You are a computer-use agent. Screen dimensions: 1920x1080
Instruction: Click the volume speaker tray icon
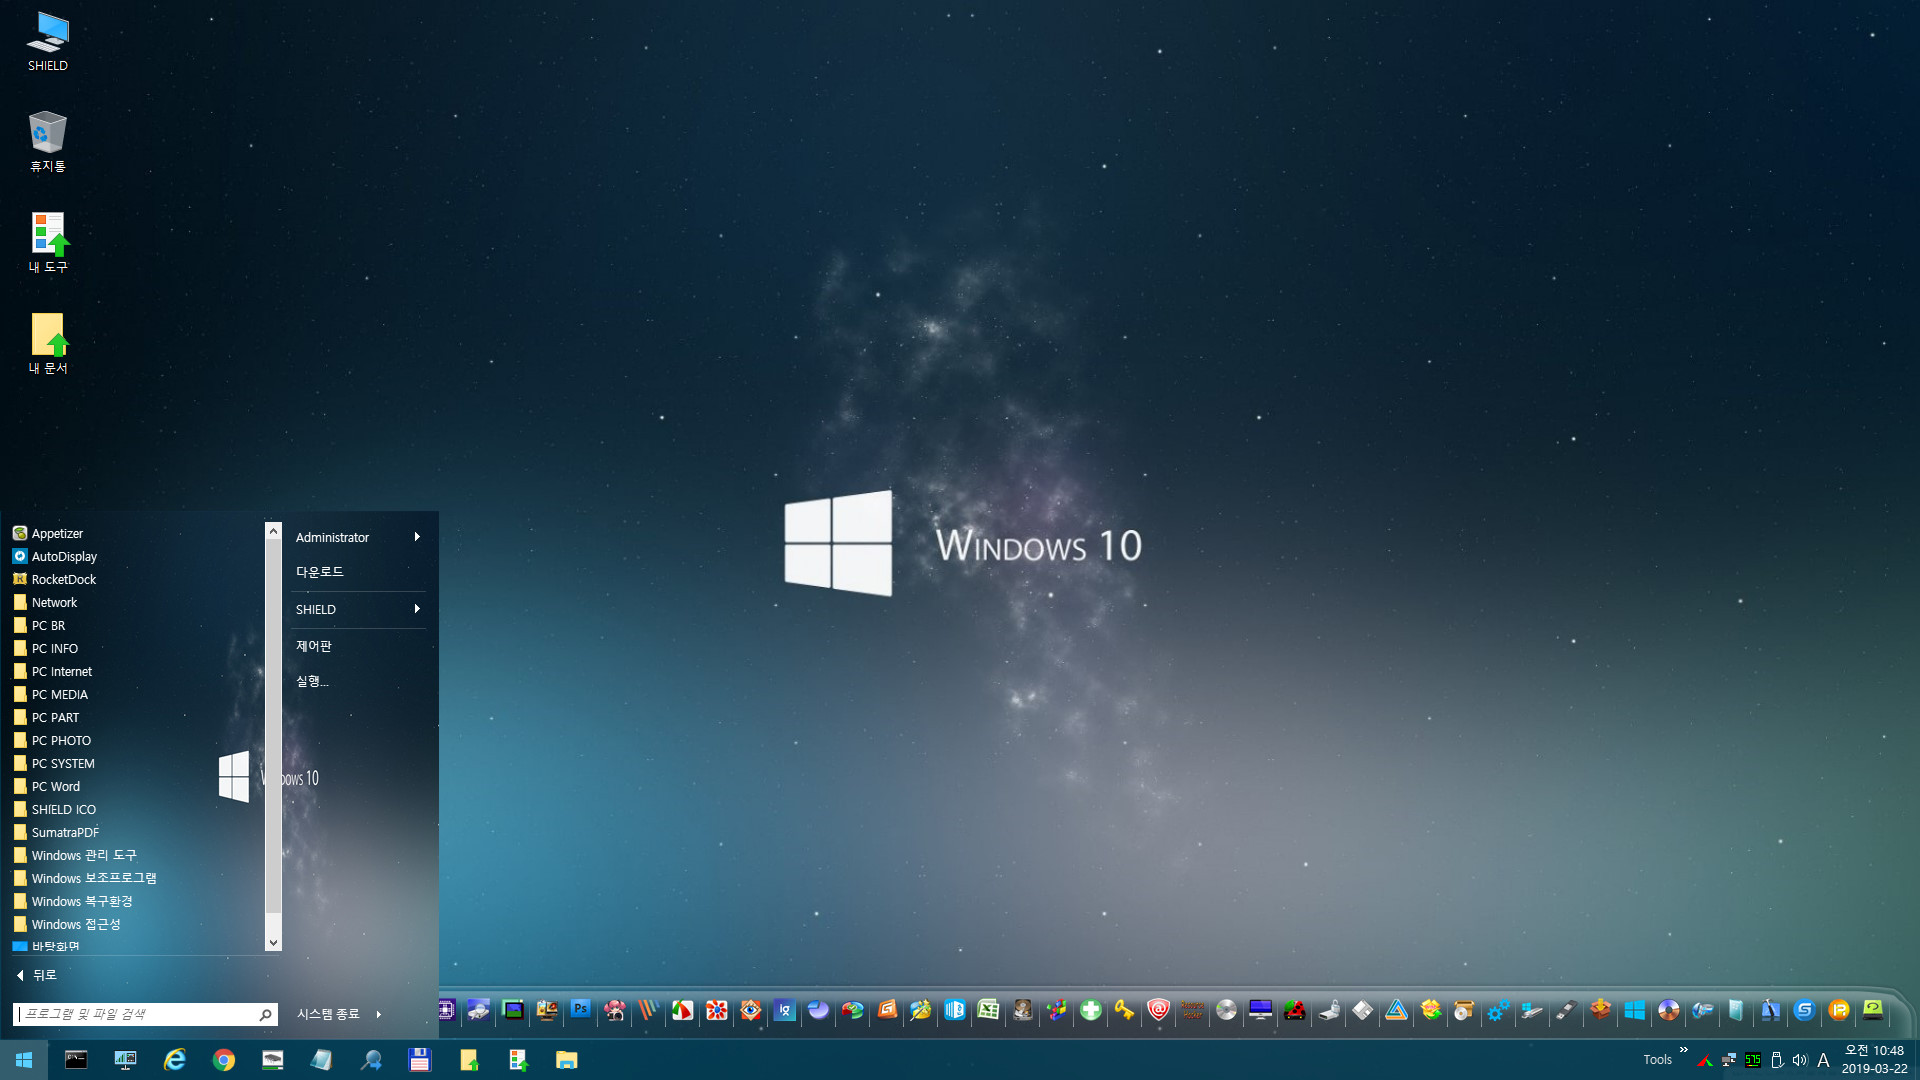click(x=1800, y=1060)
